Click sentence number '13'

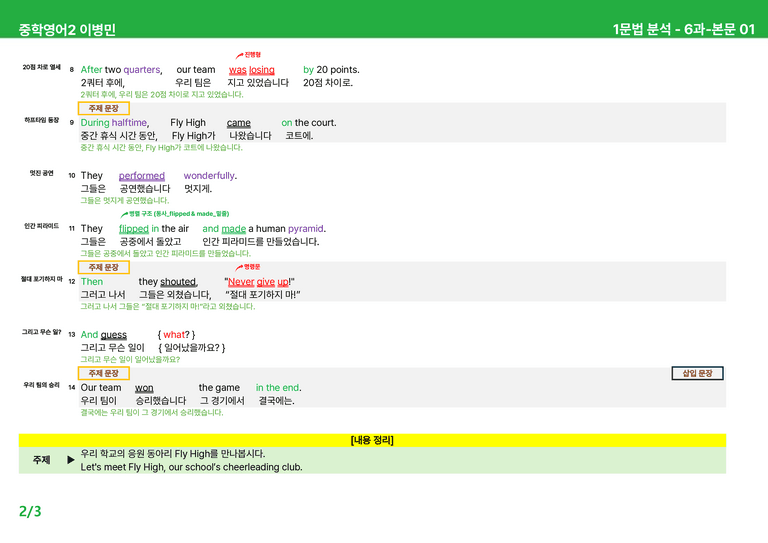[x=72, y=334]
